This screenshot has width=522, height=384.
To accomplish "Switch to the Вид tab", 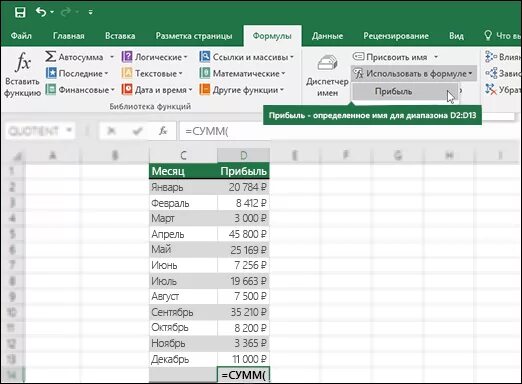I will (456, 36).
